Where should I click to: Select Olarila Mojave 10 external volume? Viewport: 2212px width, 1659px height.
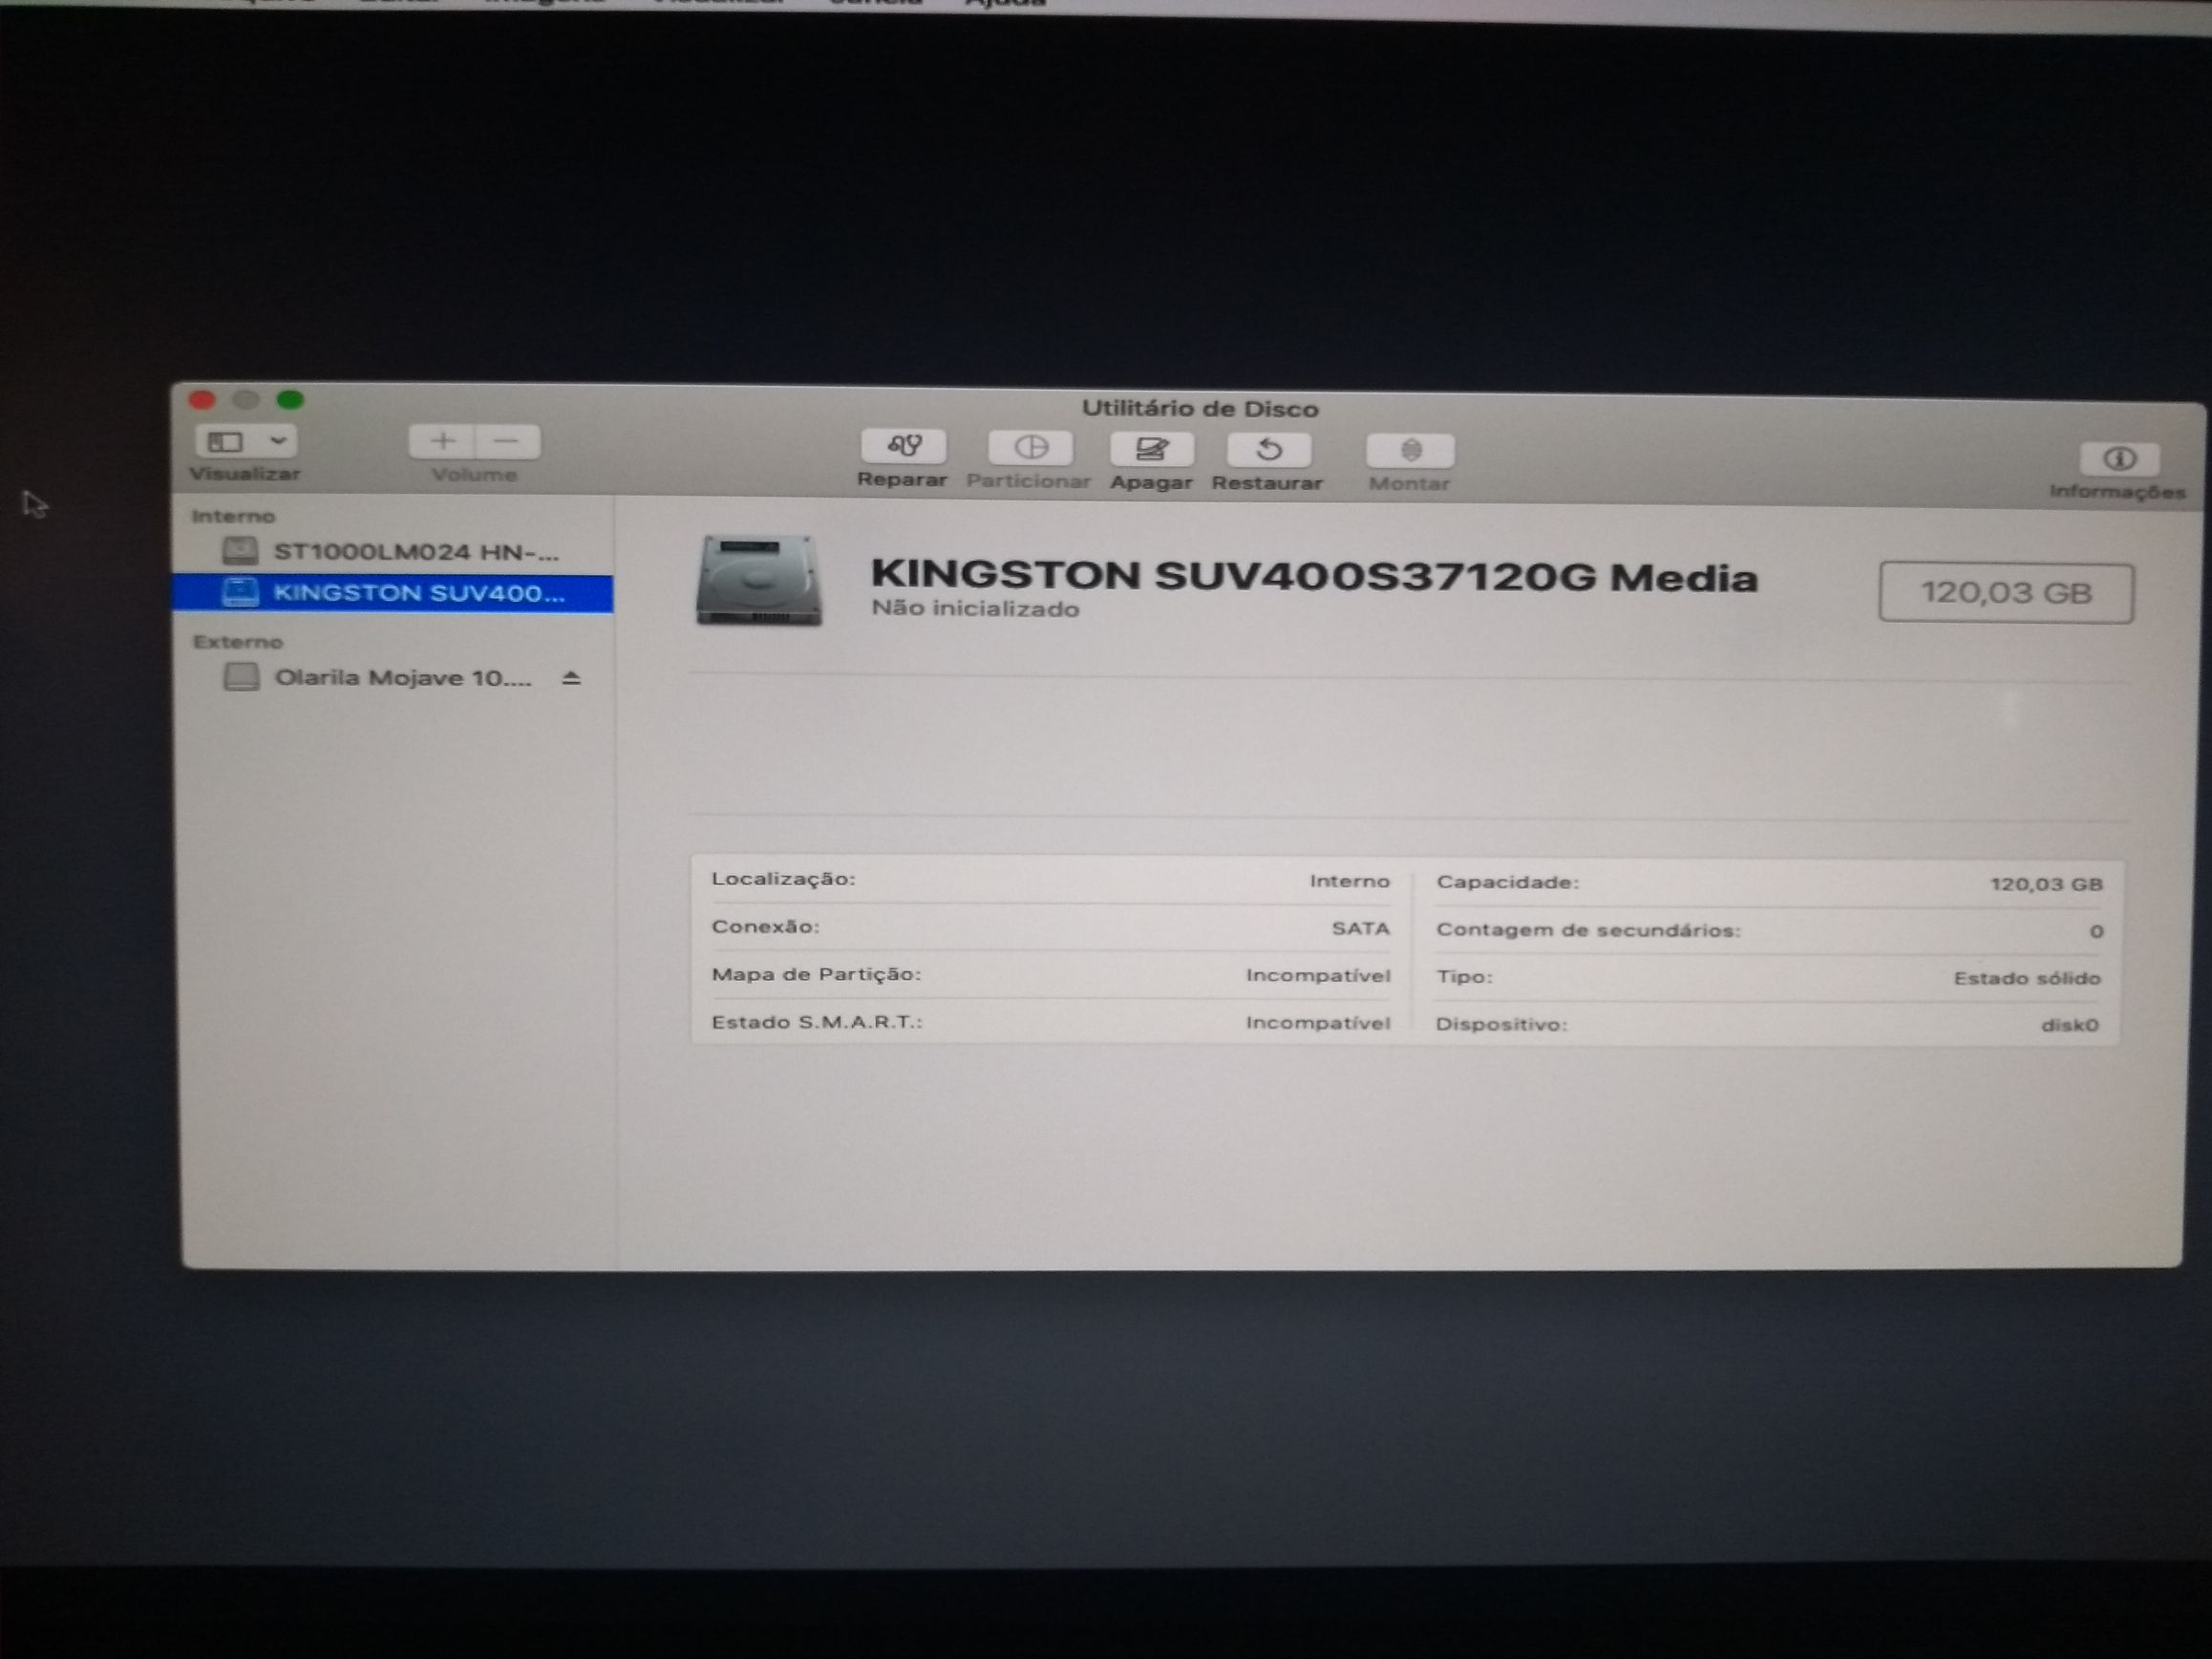pyautogui.click(x=393, y=678)
